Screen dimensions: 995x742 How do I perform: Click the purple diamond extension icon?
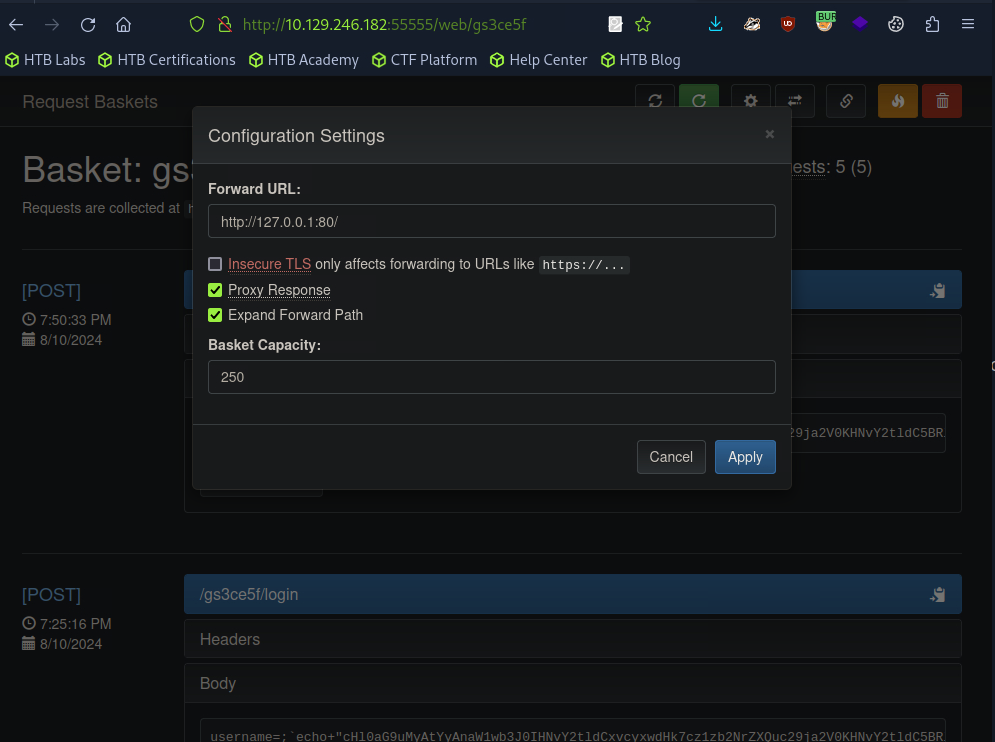point(860,24)
